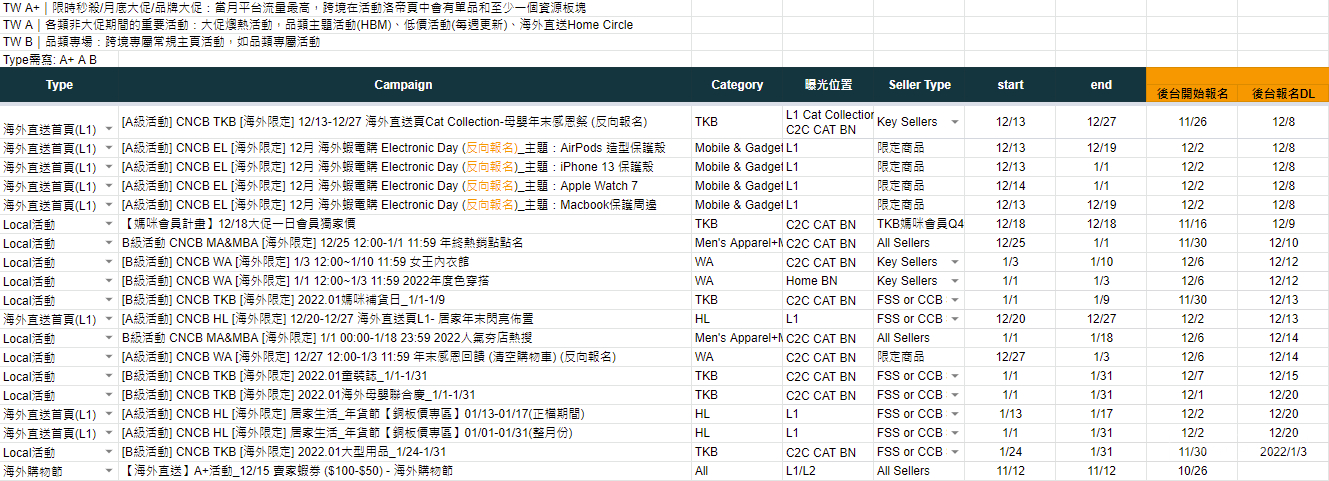The image size is (1329, 481).
Task: Click the 2022/1/3 deadline cell
Action: 1283,452
